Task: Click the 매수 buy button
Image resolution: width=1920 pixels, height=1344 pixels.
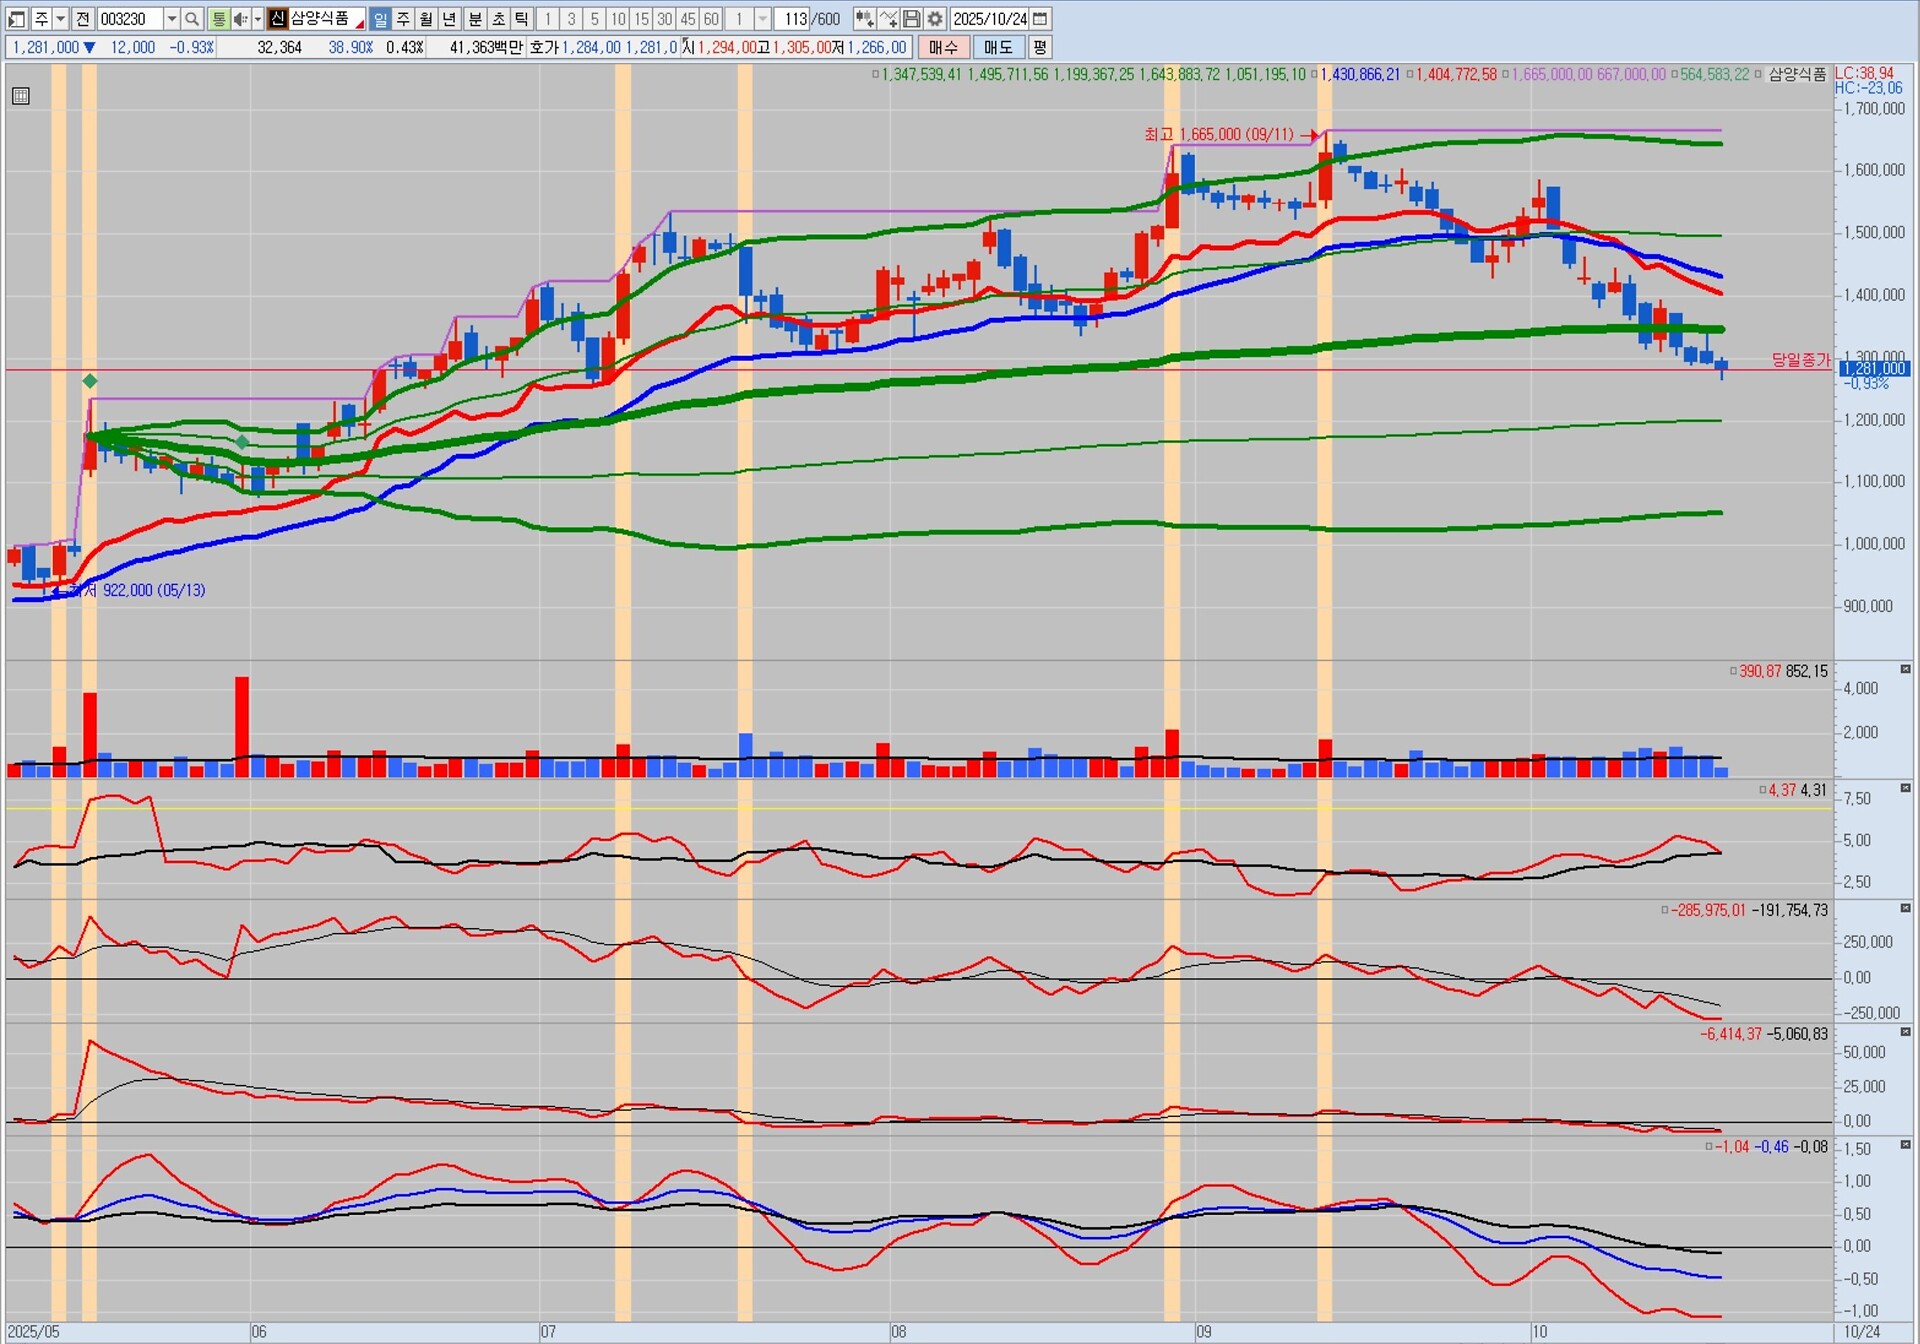Action: (x=942, y=47)
